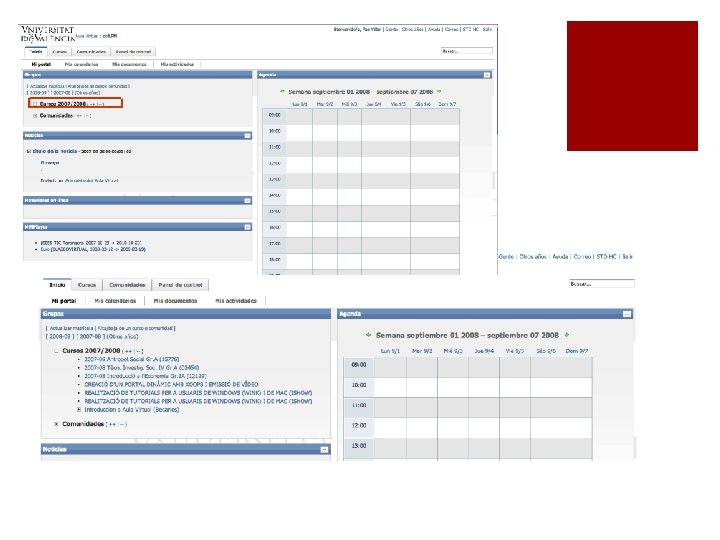Screen dimensions: 720x540
Task: Minimize Noticias panel in enlarged view
Action: (324, 450)
